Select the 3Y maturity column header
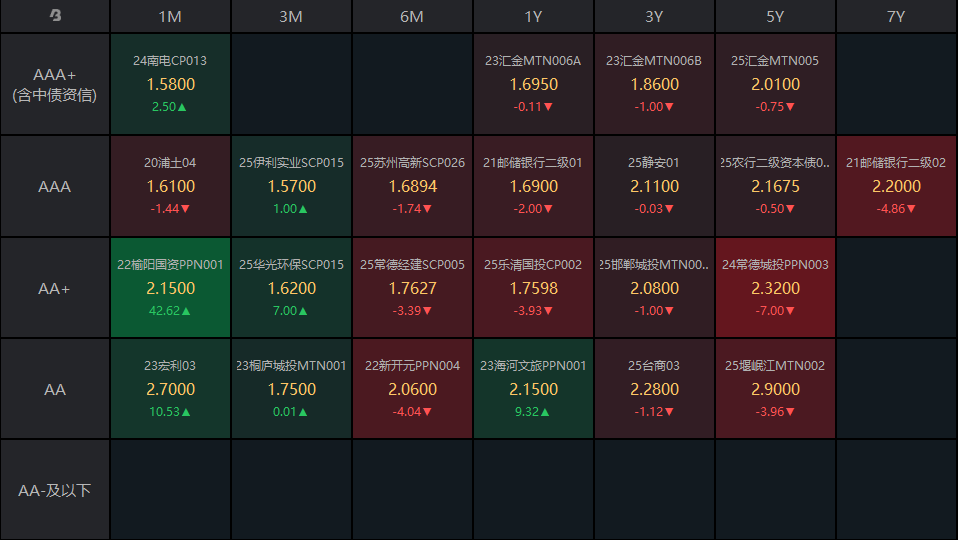Image resolution: width=958 pixels, height=540 pixels. tap(654, 16)
